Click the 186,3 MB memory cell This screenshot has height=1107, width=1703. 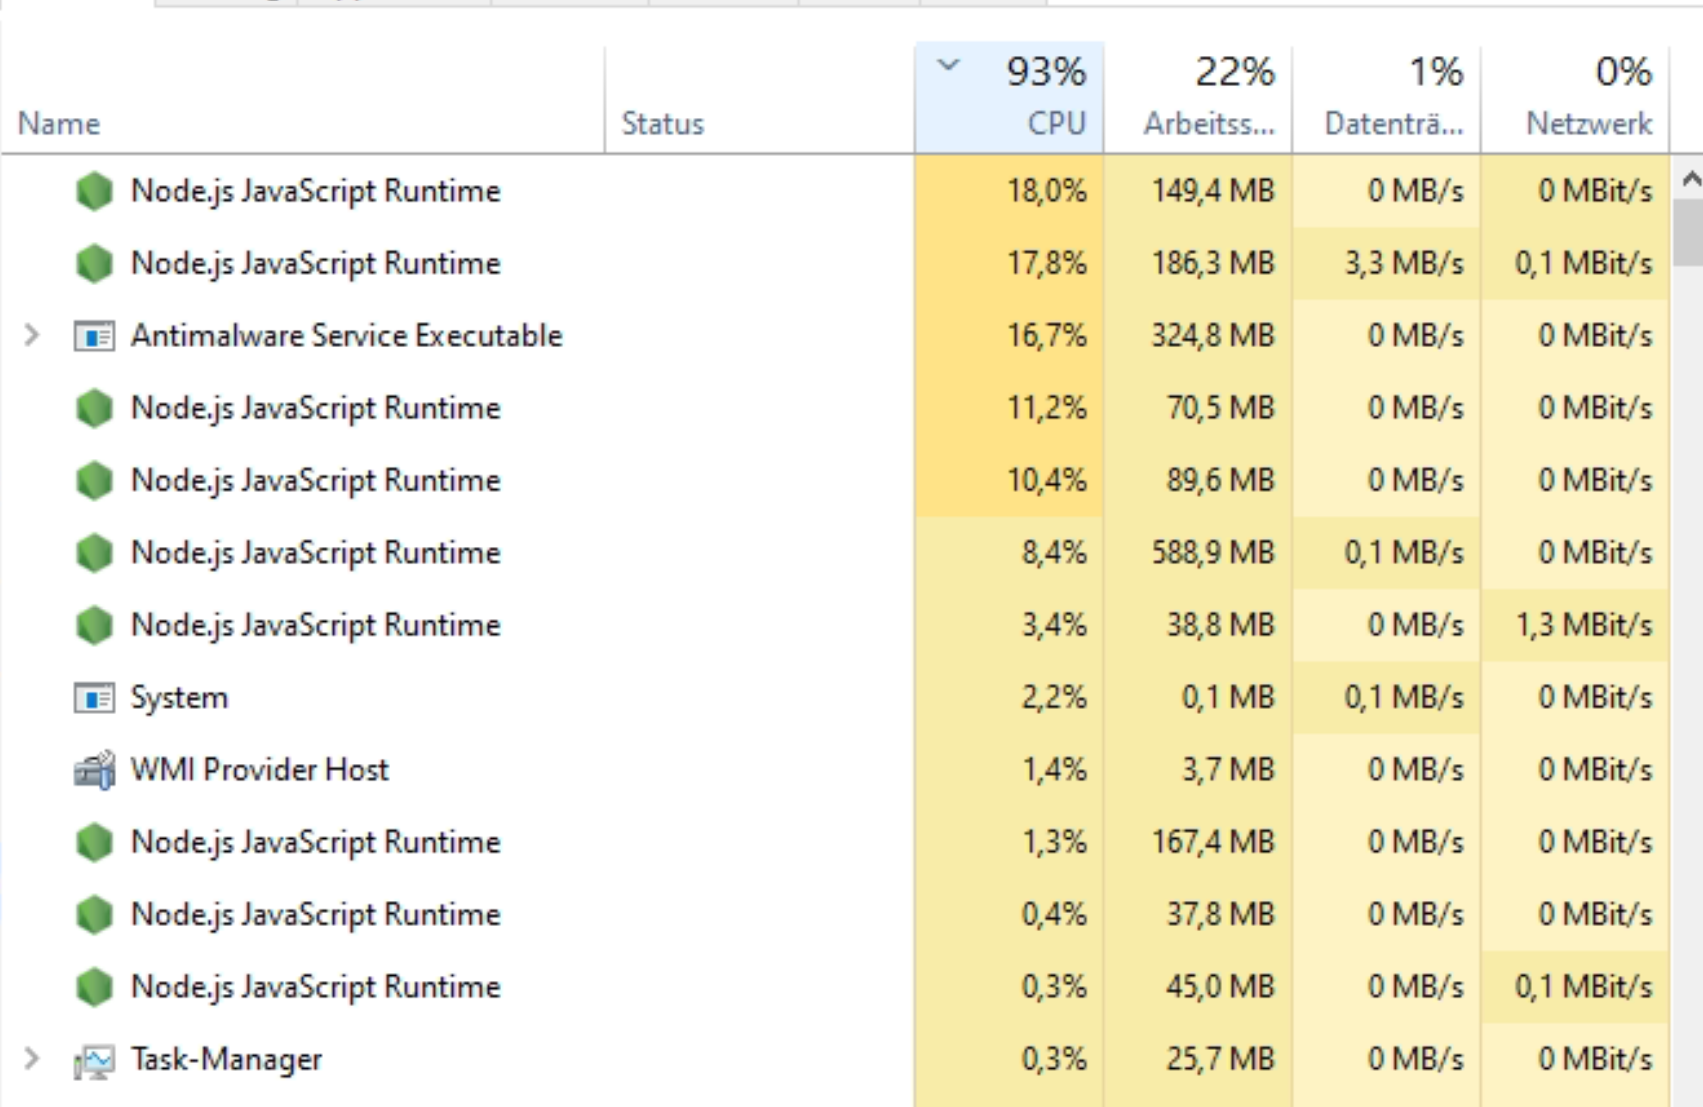(1198, 263)
